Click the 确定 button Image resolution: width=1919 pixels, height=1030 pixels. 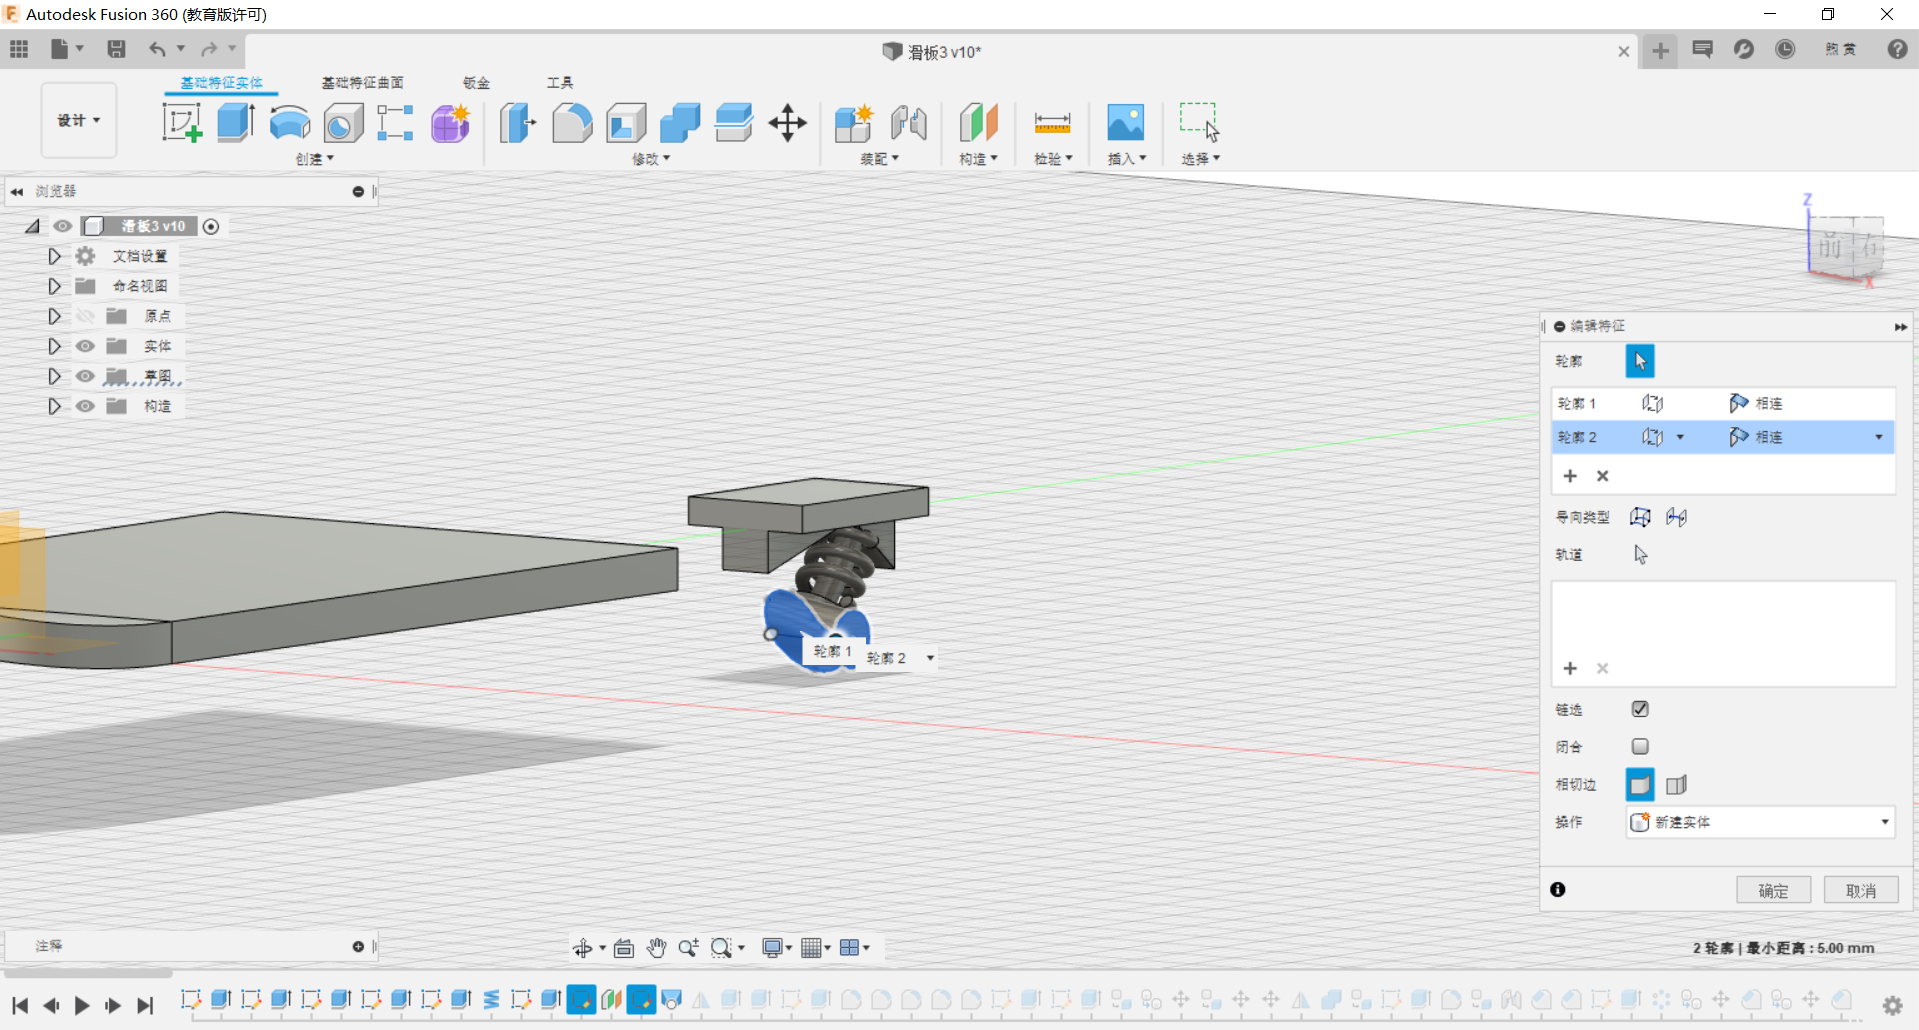[x=1773, y=890]
